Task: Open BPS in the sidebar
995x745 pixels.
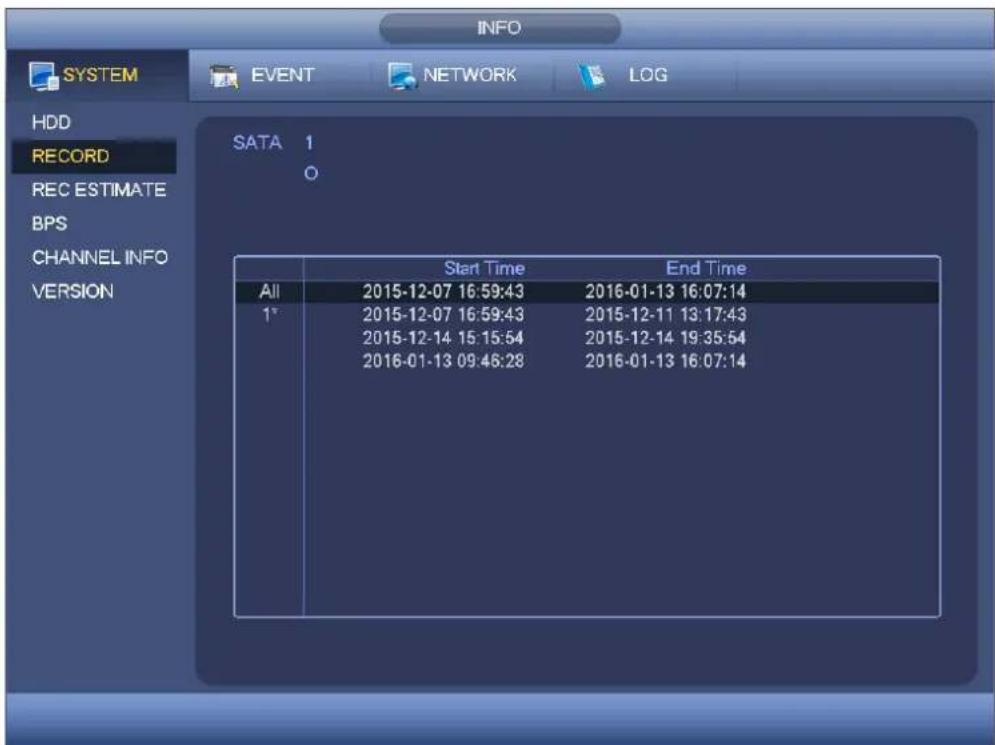Action: (49, 223)
